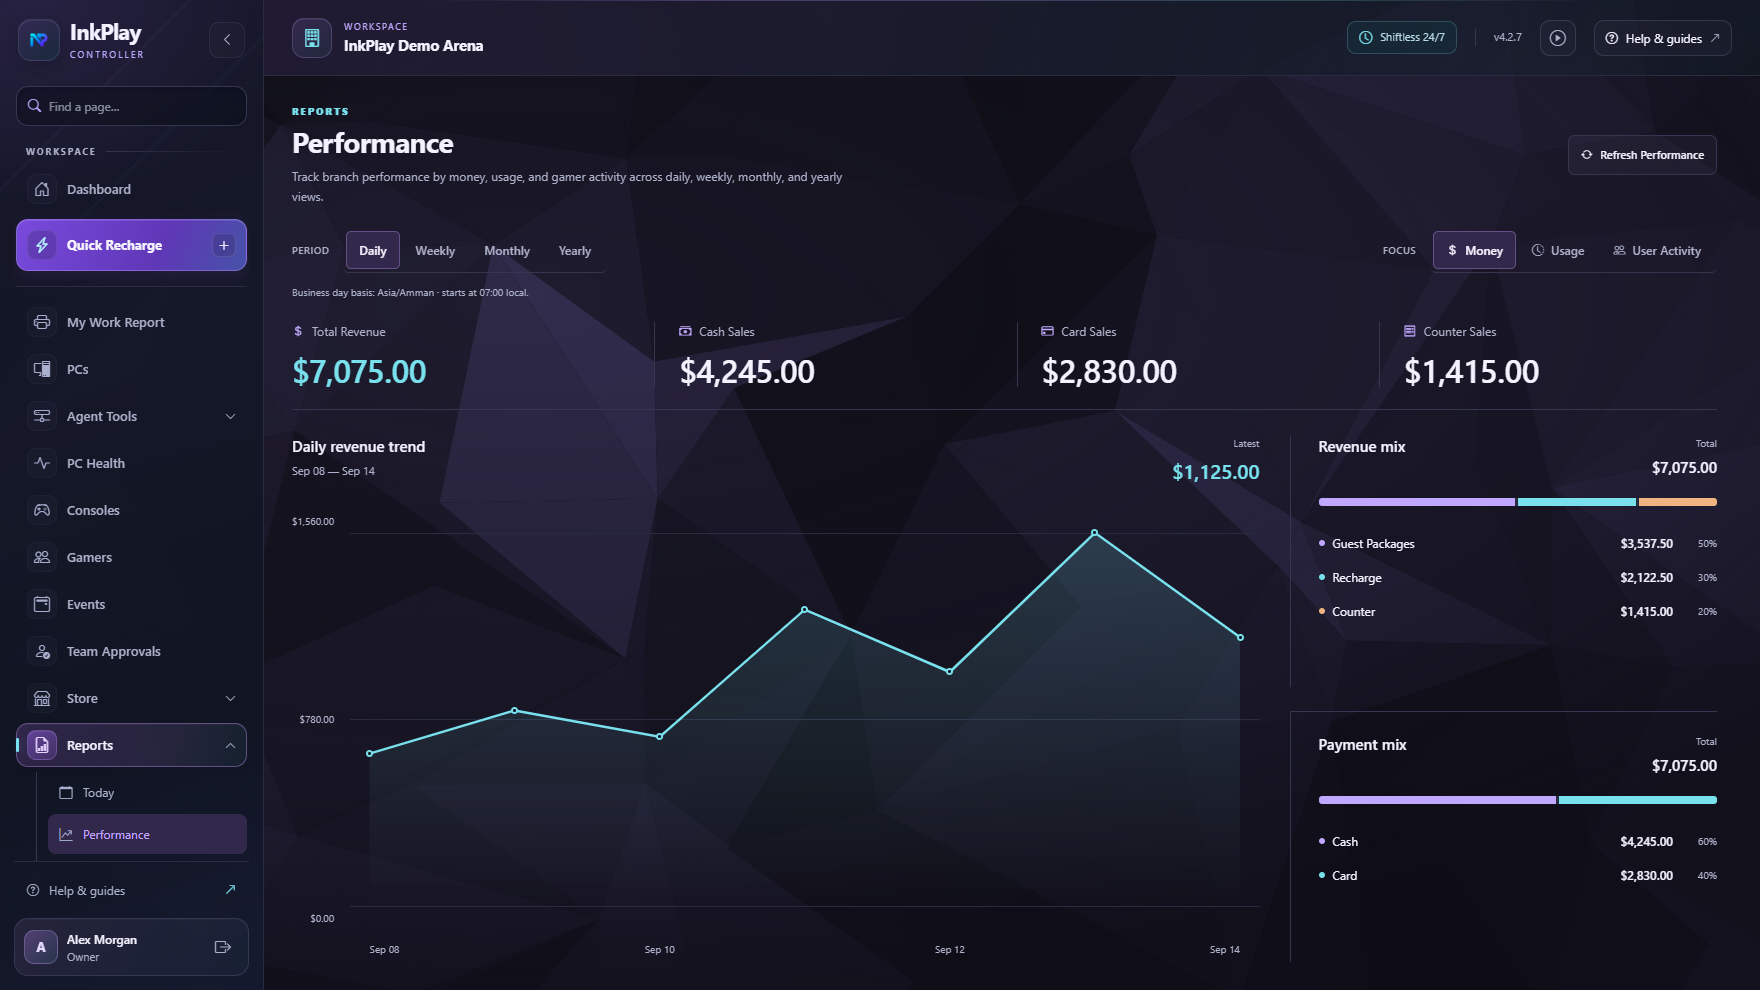The height and width of the screenshot is (990, 1760).
Task: Collapse the sidebar with the arrow button
Action: click(227, 40)
